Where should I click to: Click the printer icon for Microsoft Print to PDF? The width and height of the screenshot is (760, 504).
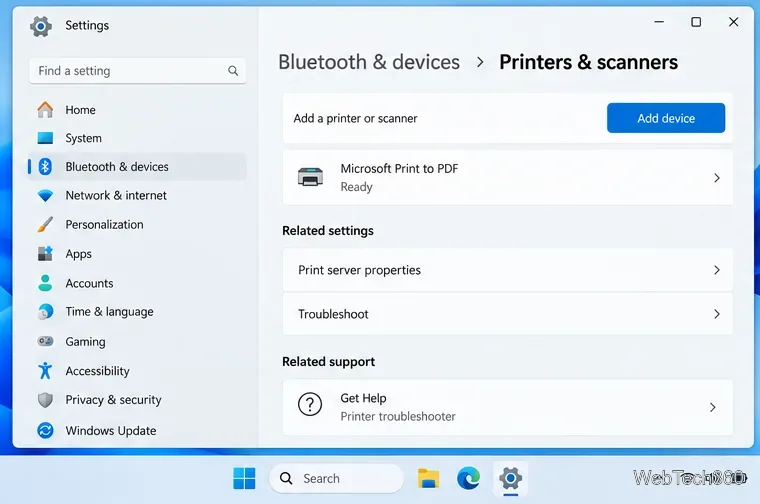[310, 177]
